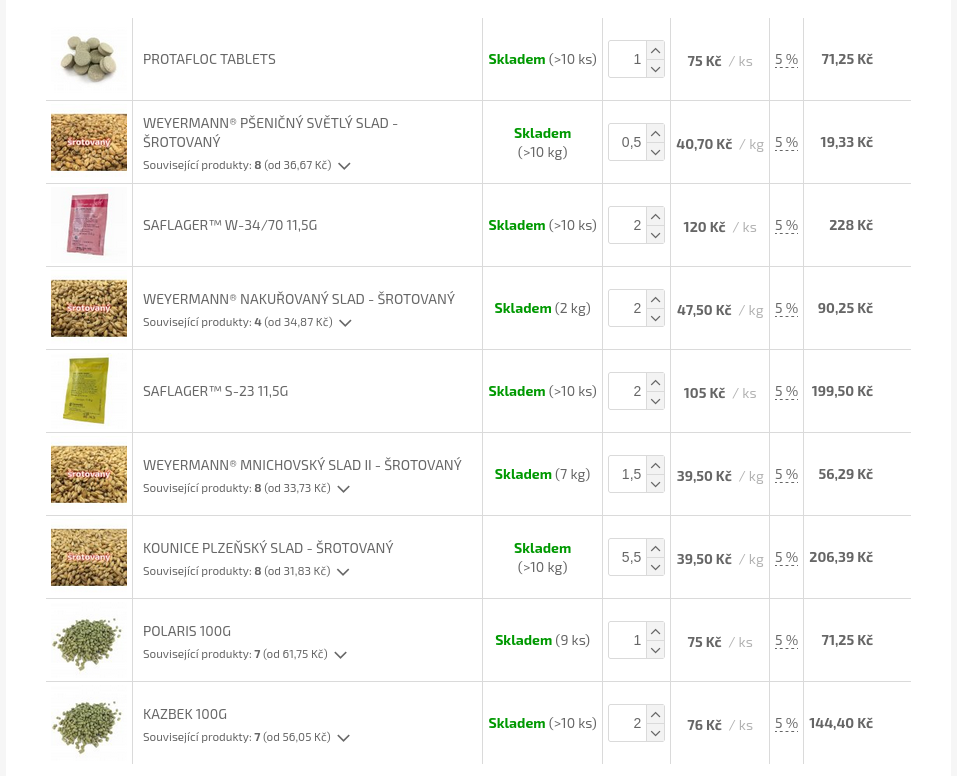957x776 pixels.
Task: Expand related products for Polaris 100G
Action: coord(340,655)
